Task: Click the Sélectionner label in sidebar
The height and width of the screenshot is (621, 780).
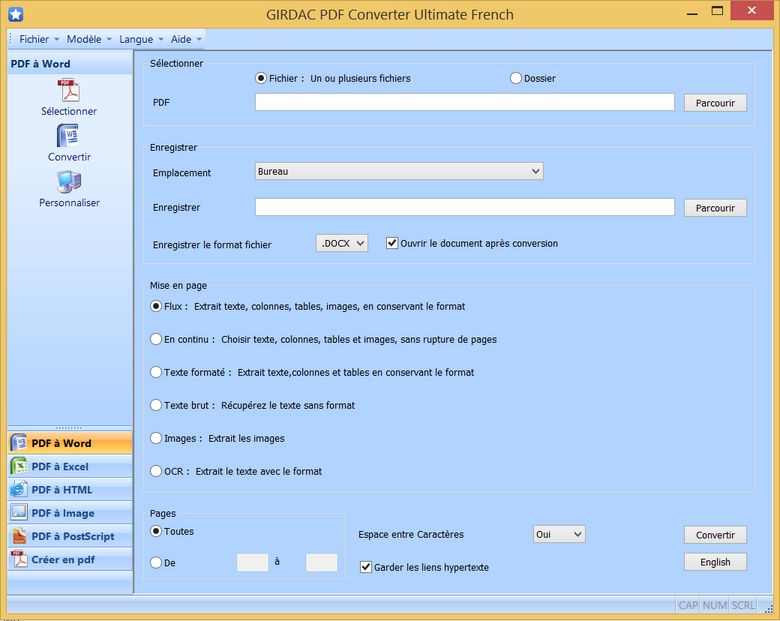Action: [x=69, y=111]
